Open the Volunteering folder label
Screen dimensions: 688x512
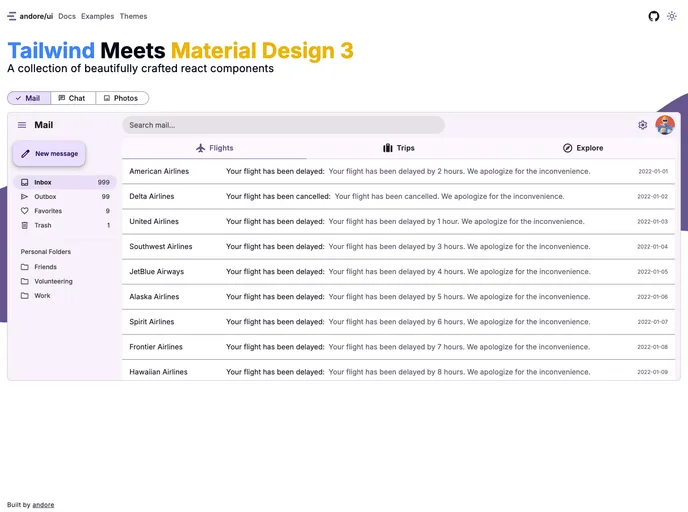54,281
